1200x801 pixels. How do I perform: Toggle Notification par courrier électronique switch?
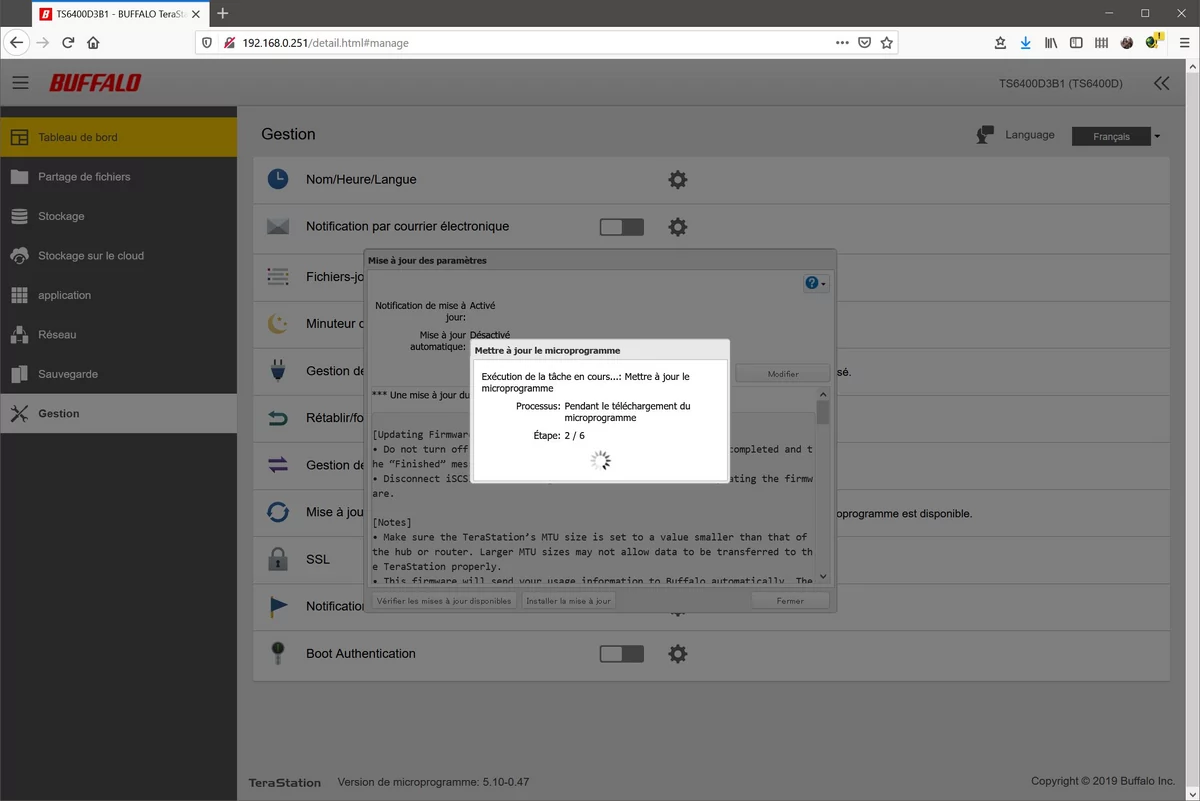coord(622,227)
